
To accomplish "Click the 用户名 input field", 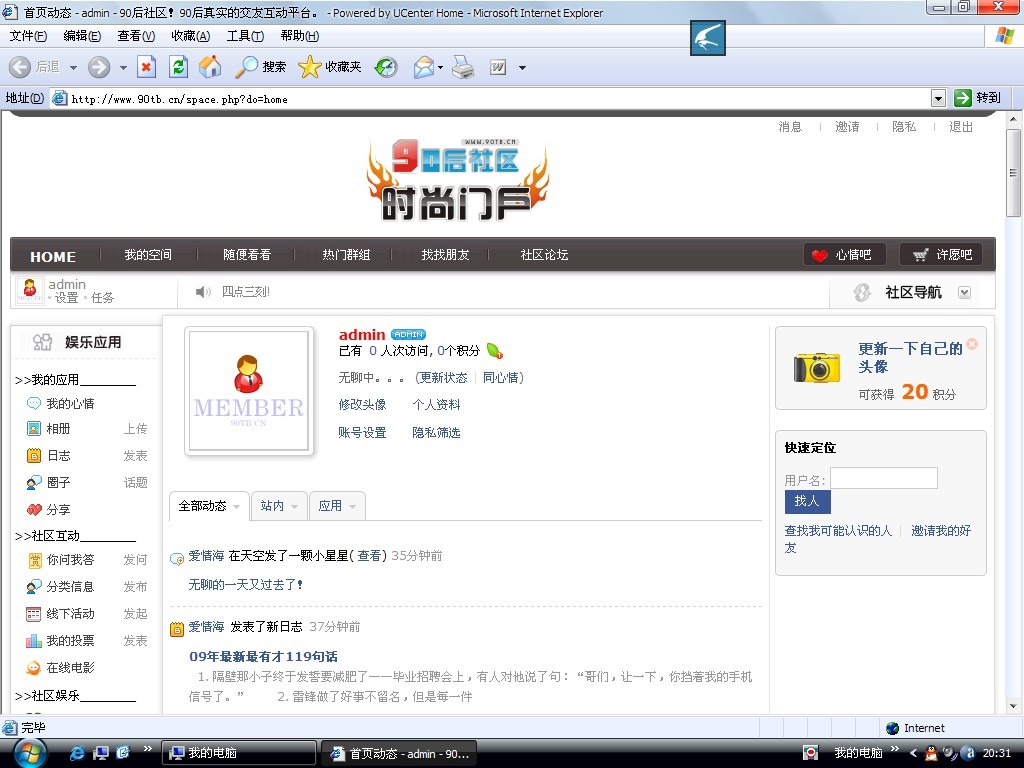I will click(883, 479).
